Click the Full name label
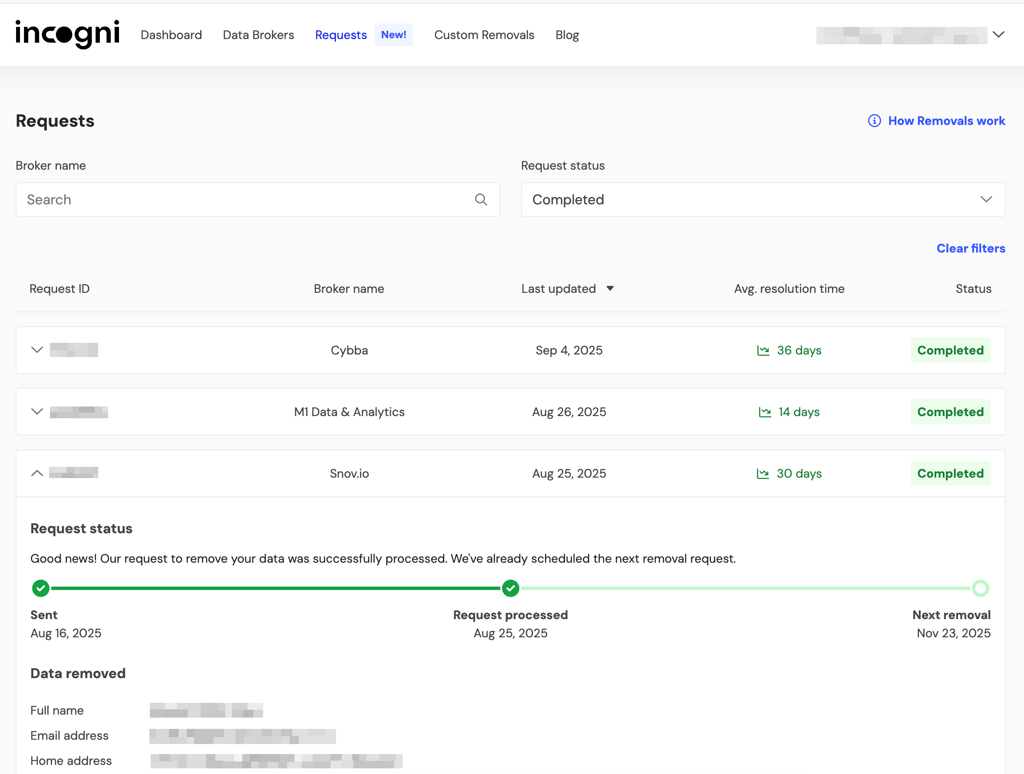Screen dimensions: 1024x774 tap(57, 711)
